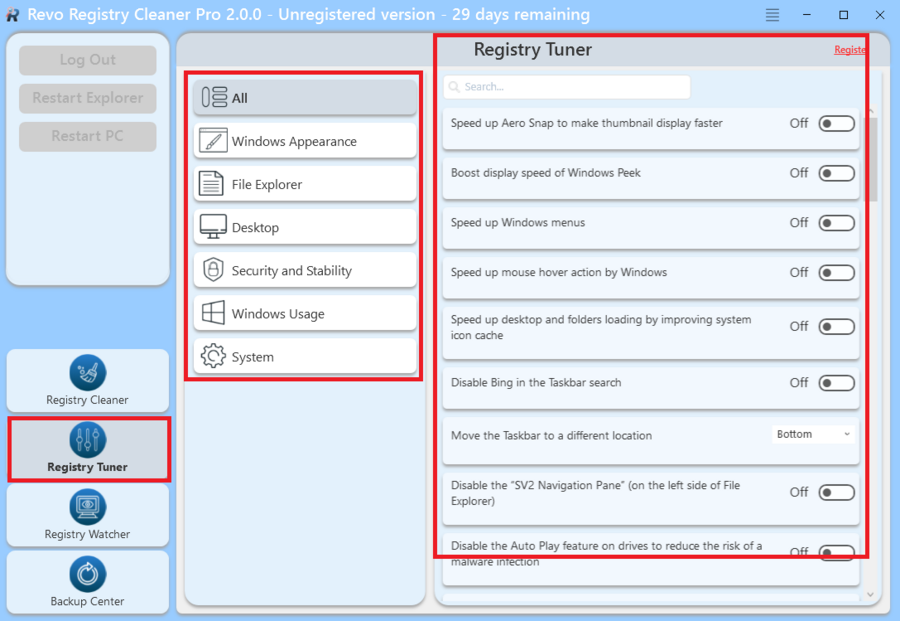
Task: Click "Boost display speed of Windows Peek" text
Action: point(545,173)
